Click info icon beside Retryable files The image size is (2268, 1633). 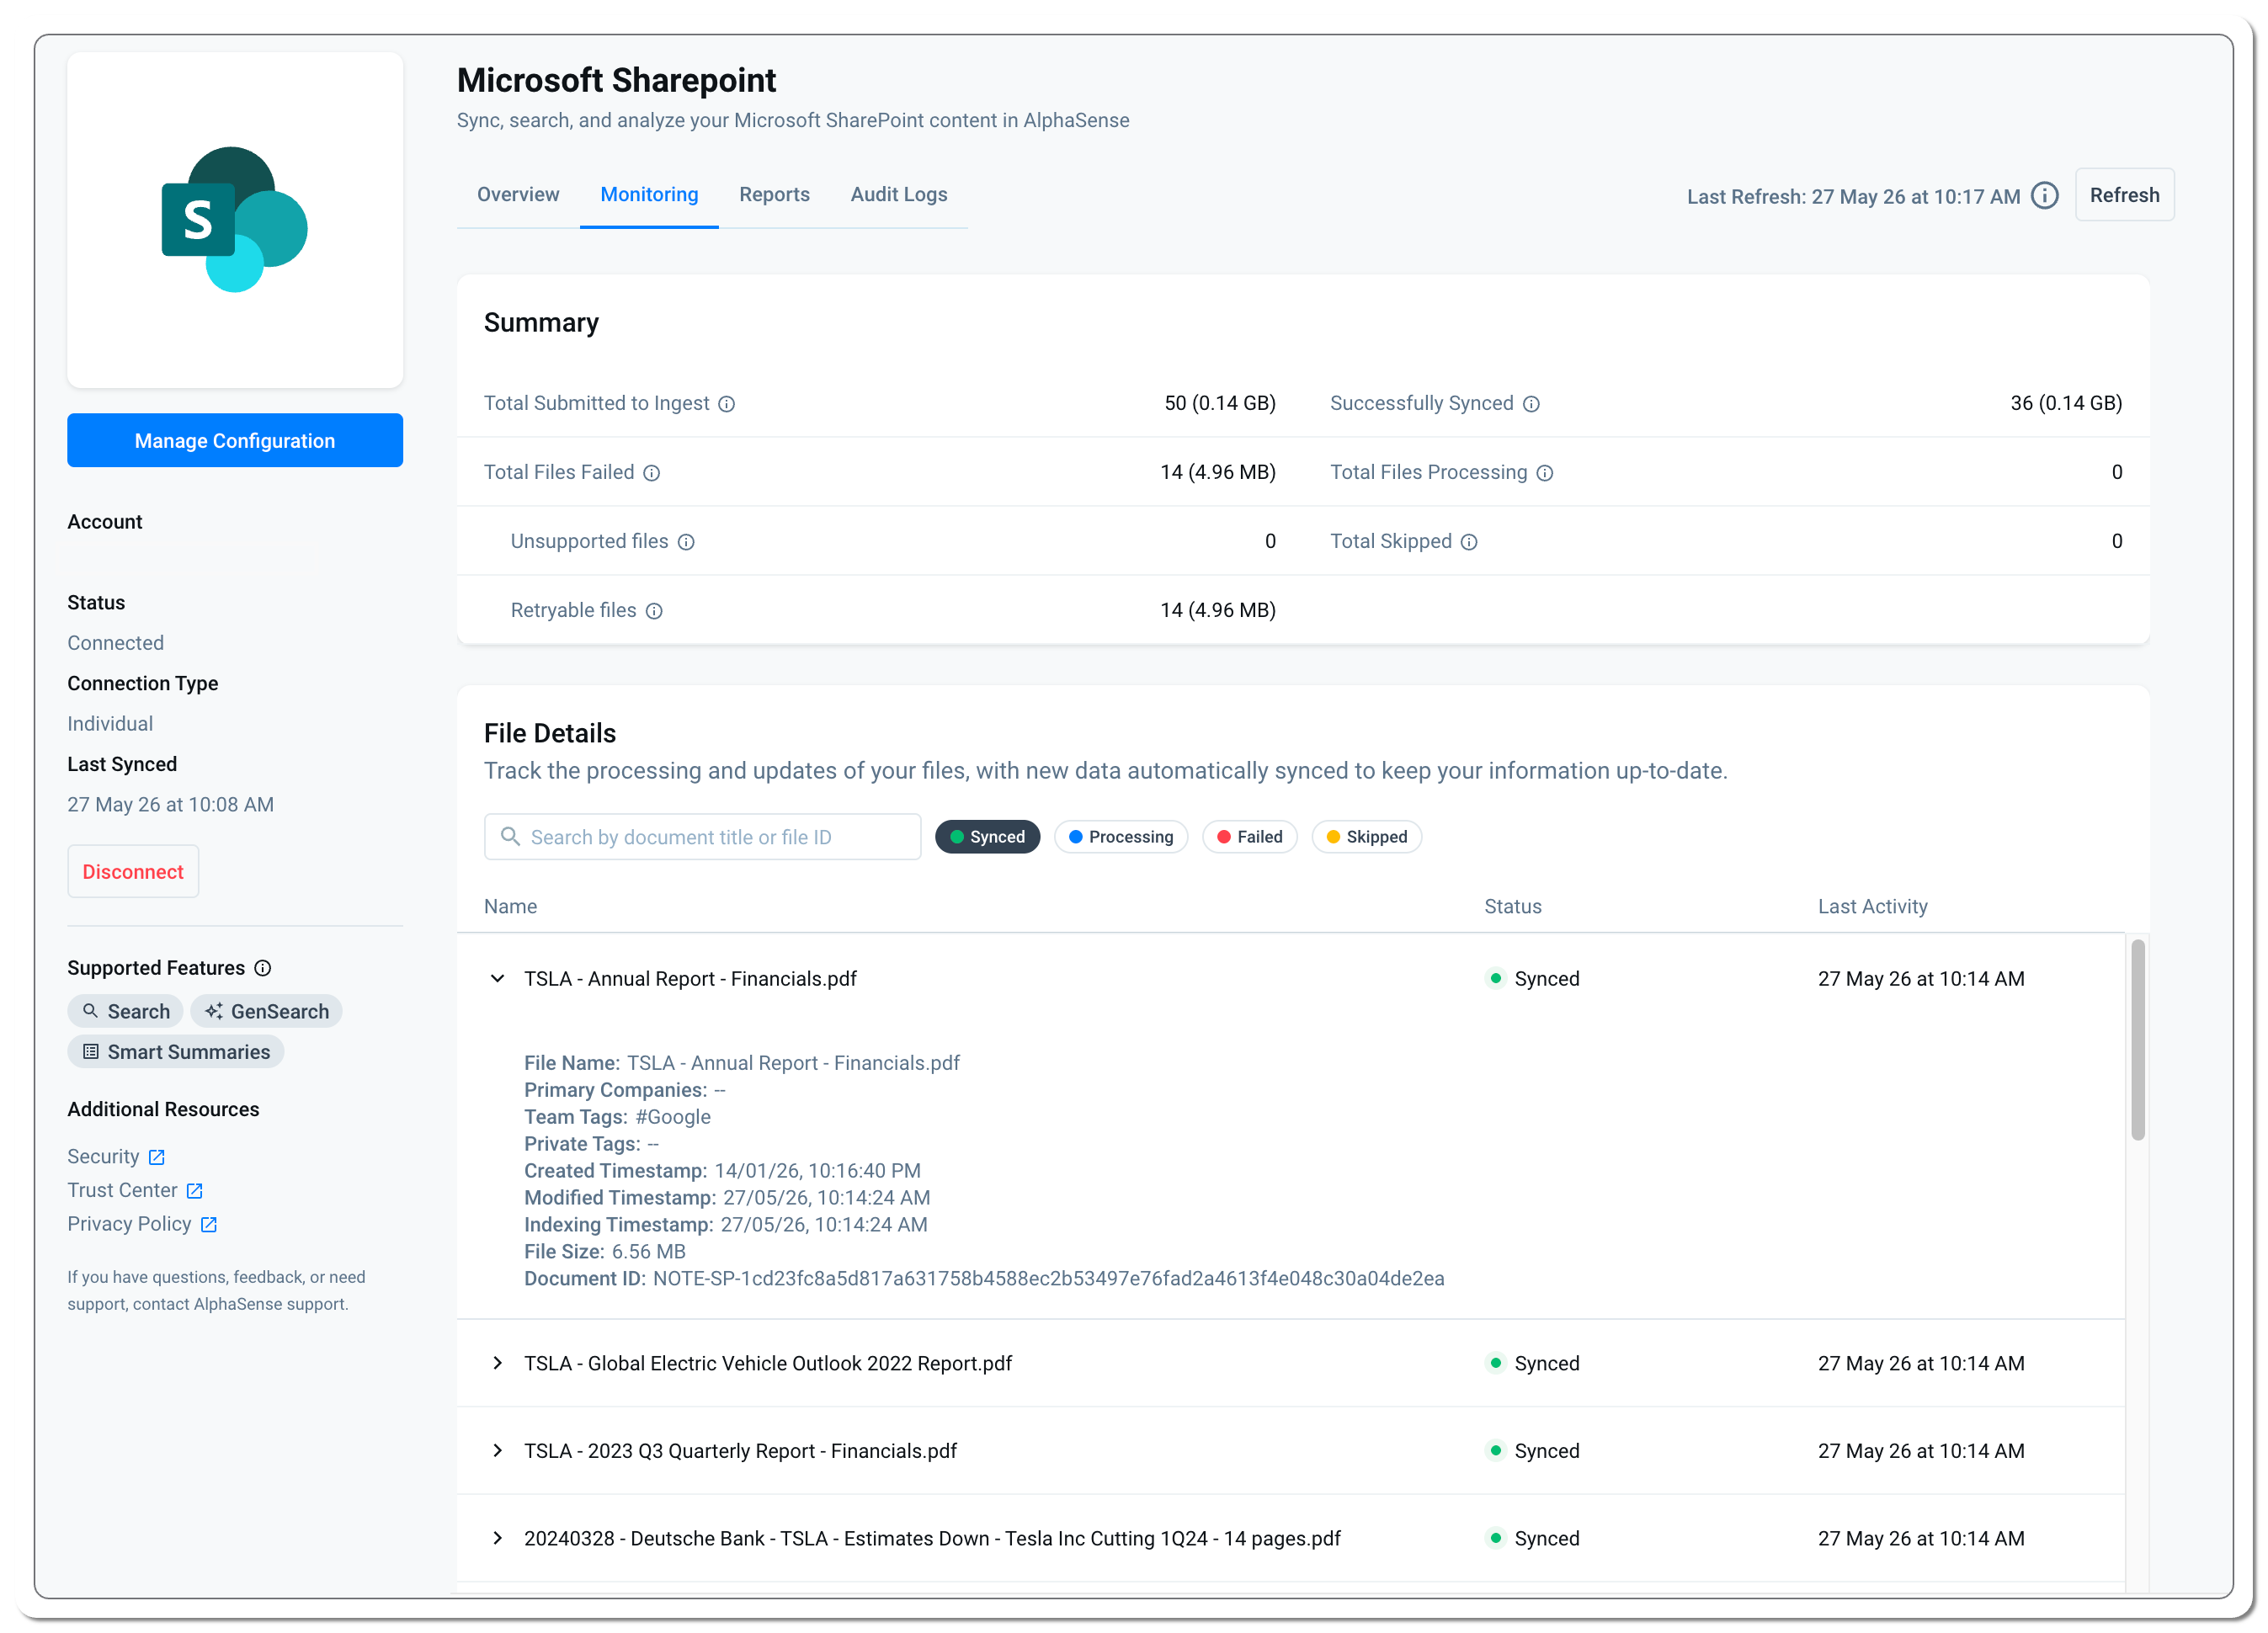pos(654,611)
